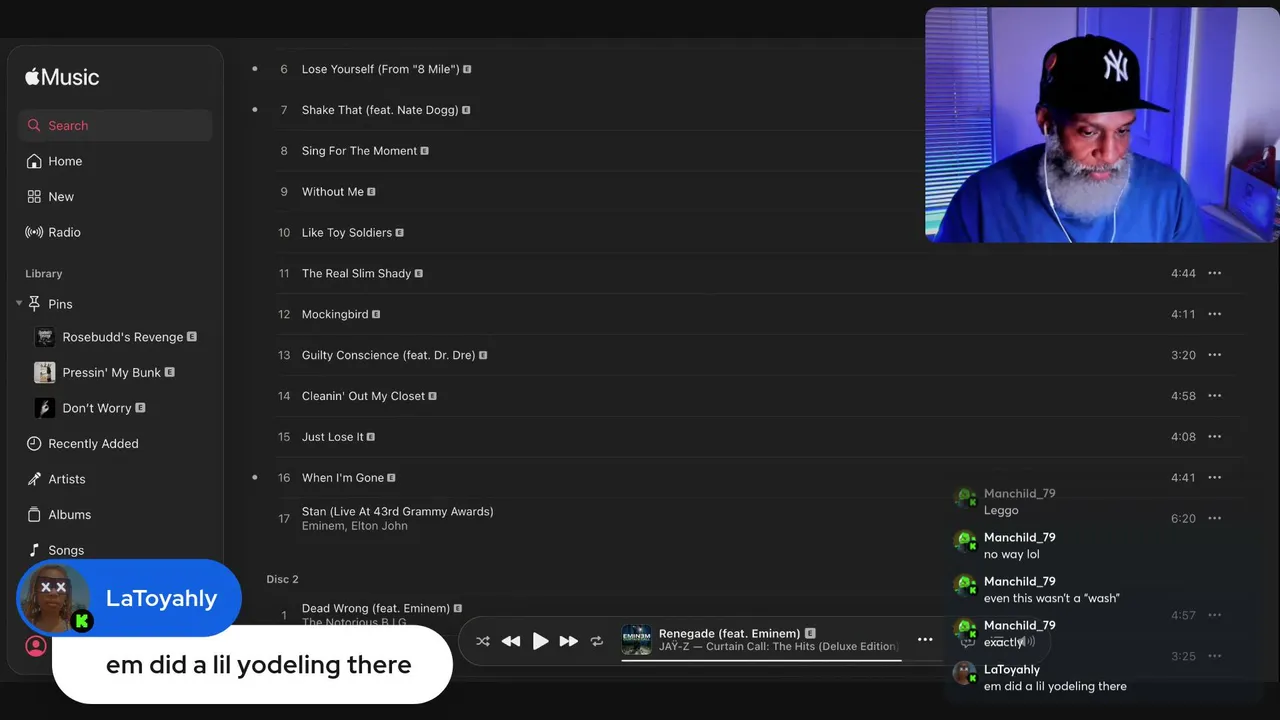1280x720 pixels.
Task: Open New via its grid icon
Action: (34, 197)
